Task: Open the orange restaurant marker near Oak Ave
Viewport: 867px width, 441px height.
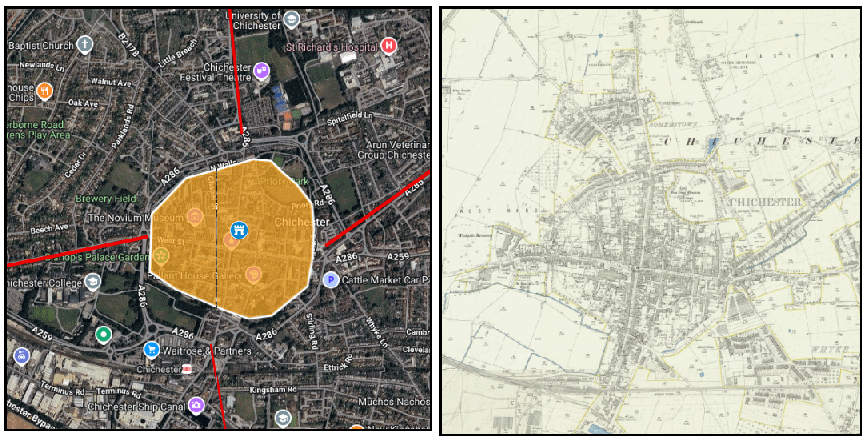Action: click(x=44, y=91)
